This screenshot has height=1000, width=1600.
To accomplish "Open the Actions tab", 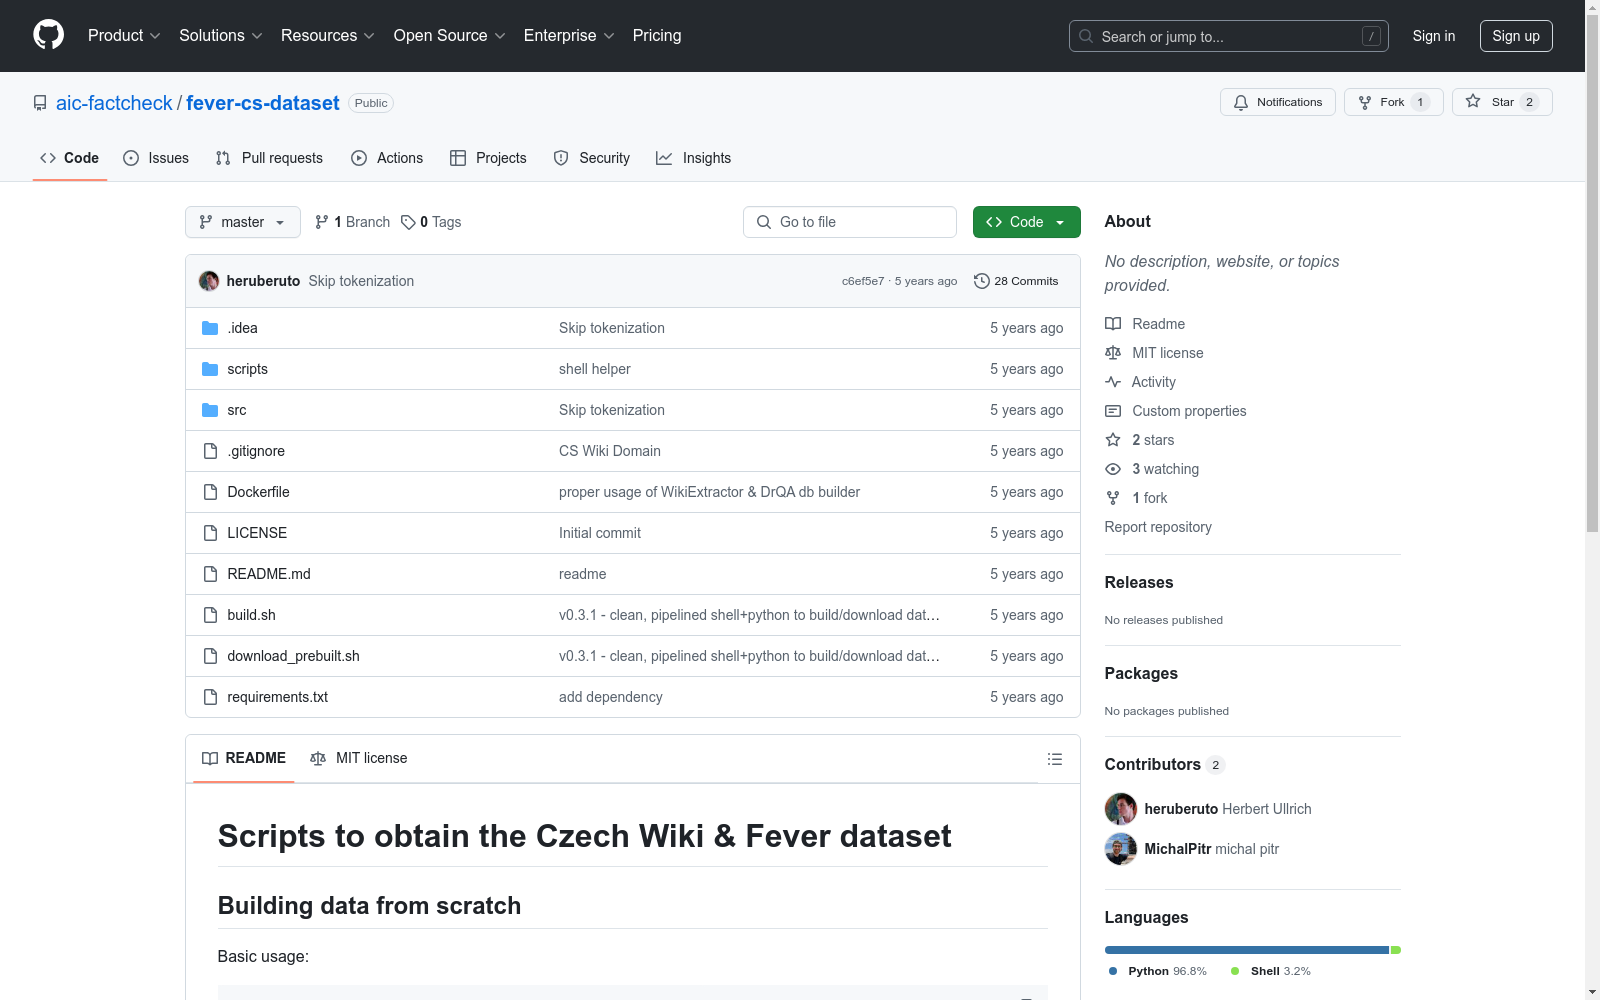I will 387,158.
